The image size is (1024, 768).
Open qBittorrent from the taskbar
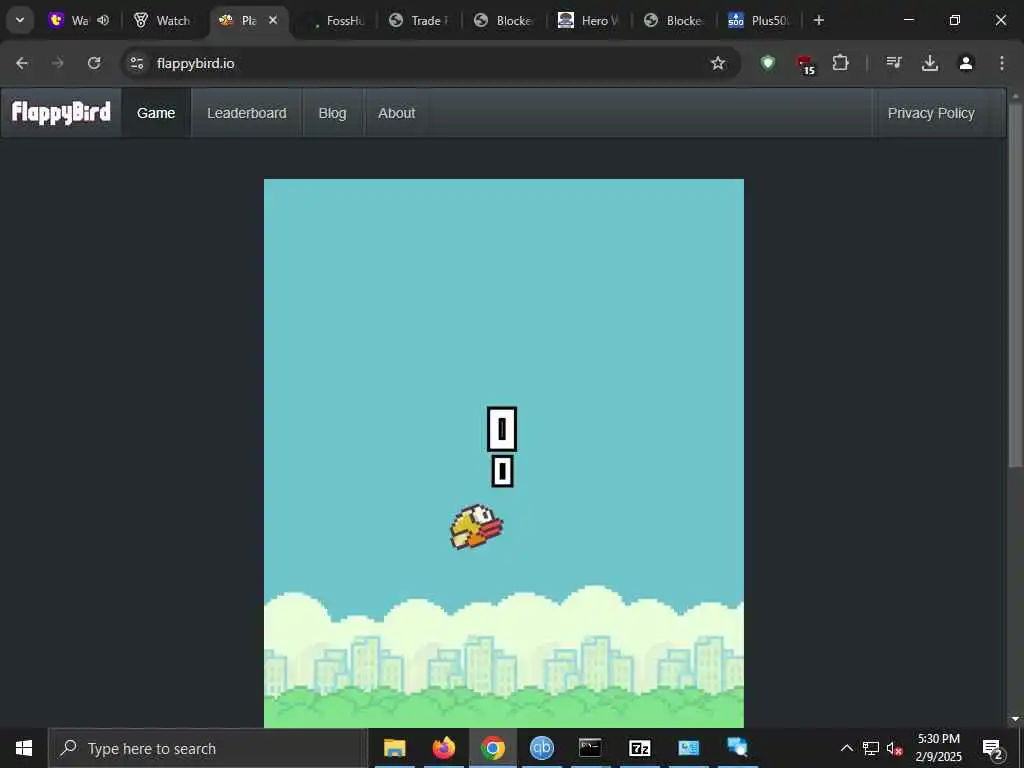(541, 748)
